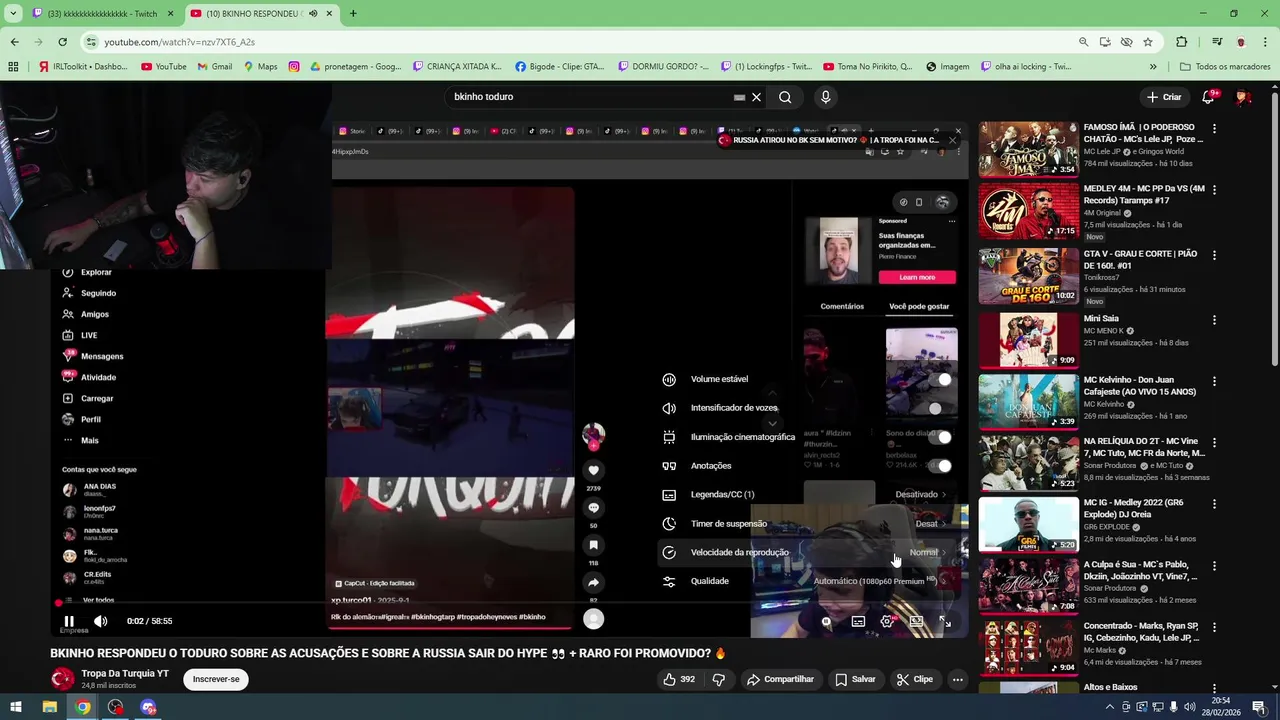Click Compartilhar button

780,679
